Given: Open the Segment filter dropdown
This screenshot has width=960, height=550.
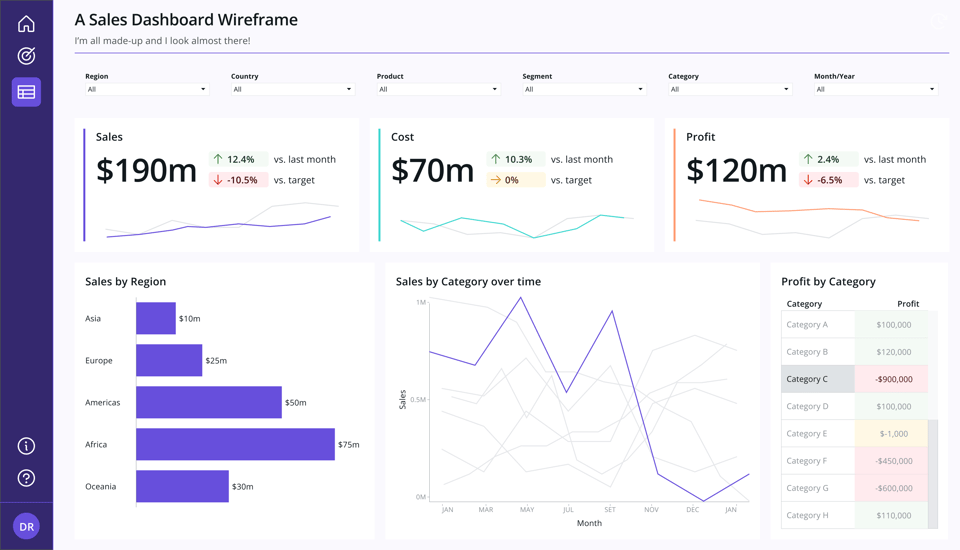Looking at the screenshot, I should [584, 89].
